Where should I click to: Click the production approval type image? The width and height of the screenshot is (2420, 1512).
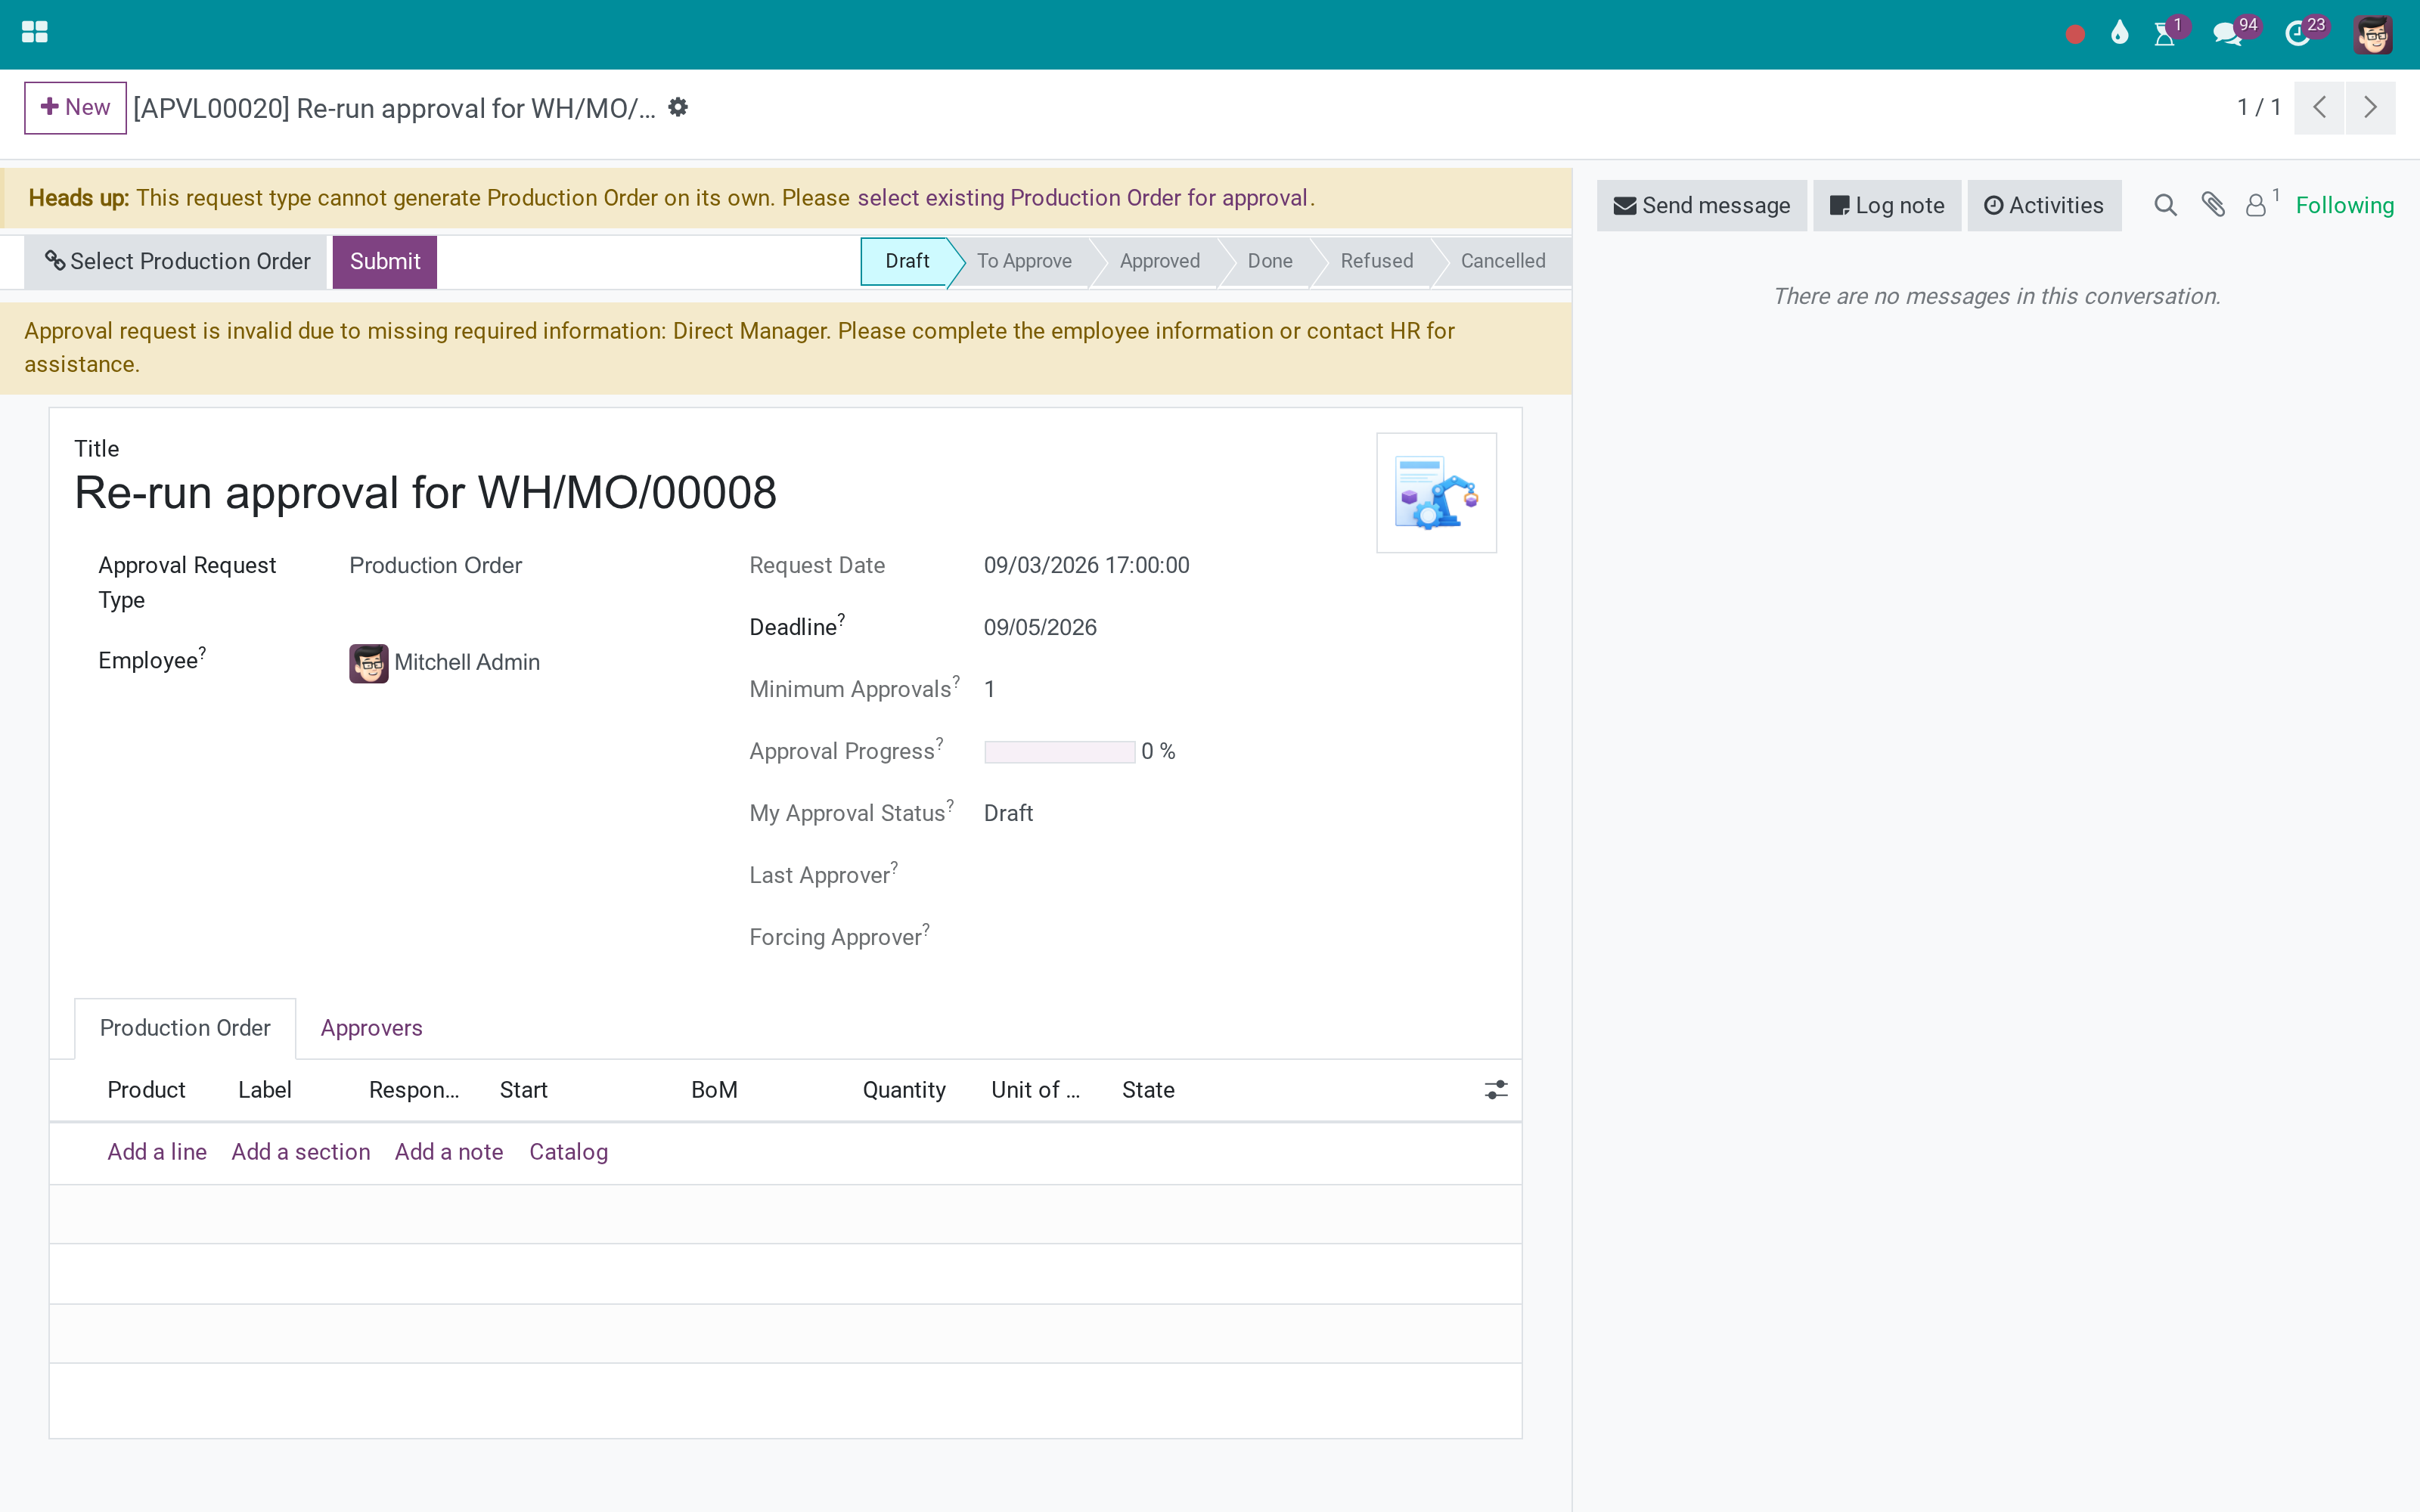[1436, 493]
